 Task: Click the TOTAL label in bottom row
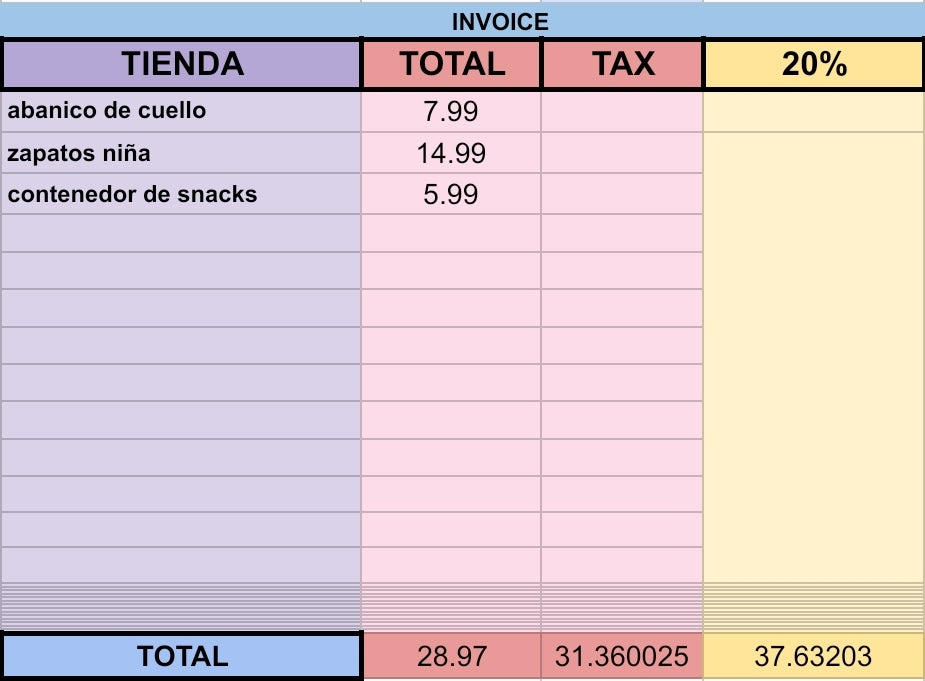tap(182, 656)
